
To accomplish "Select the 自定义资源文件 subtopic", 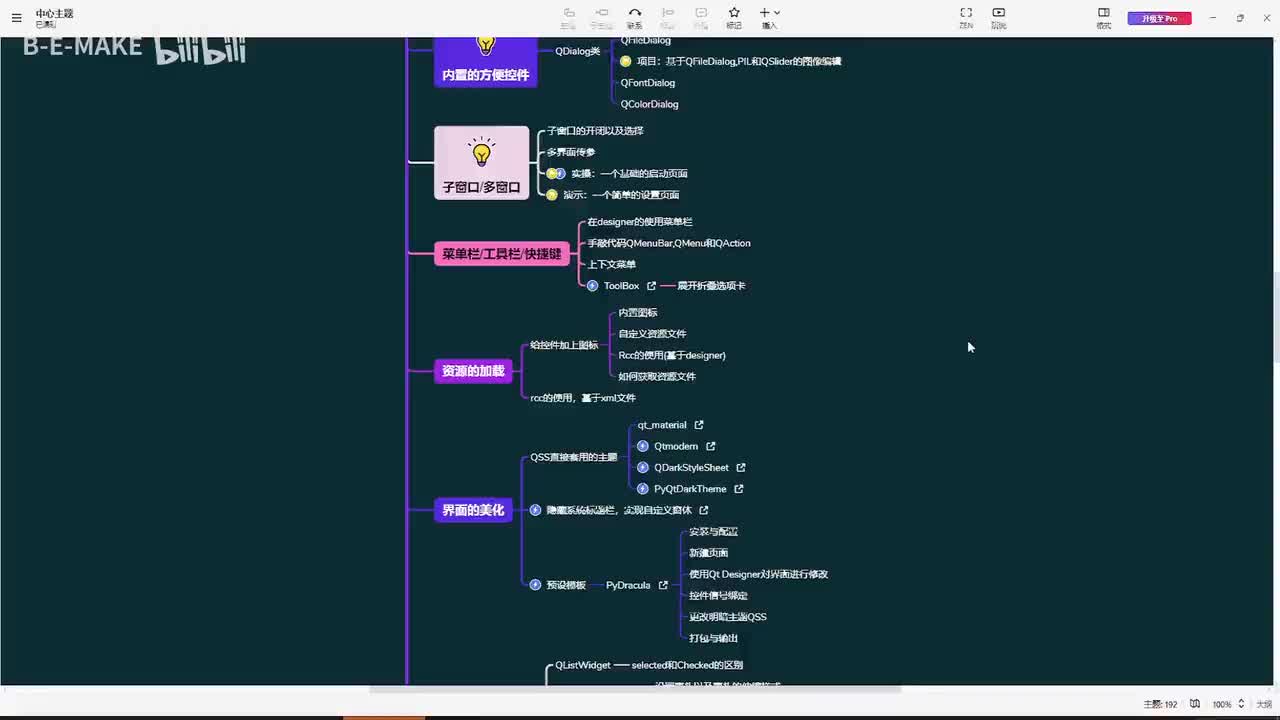I will (652, 334).
